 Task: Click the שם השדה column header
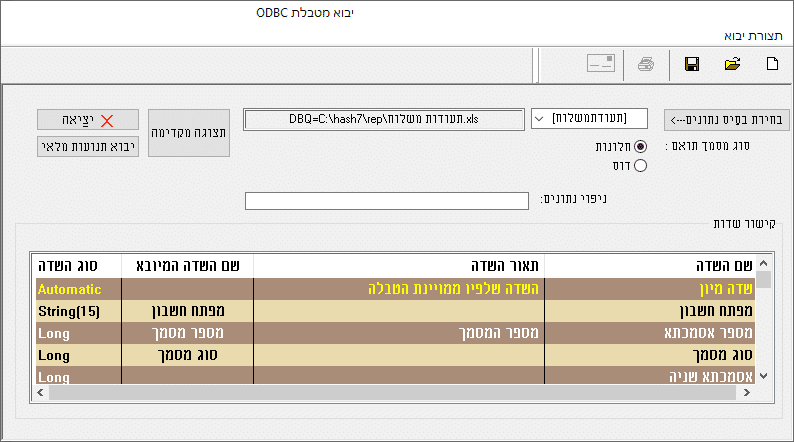pos(650,266)
